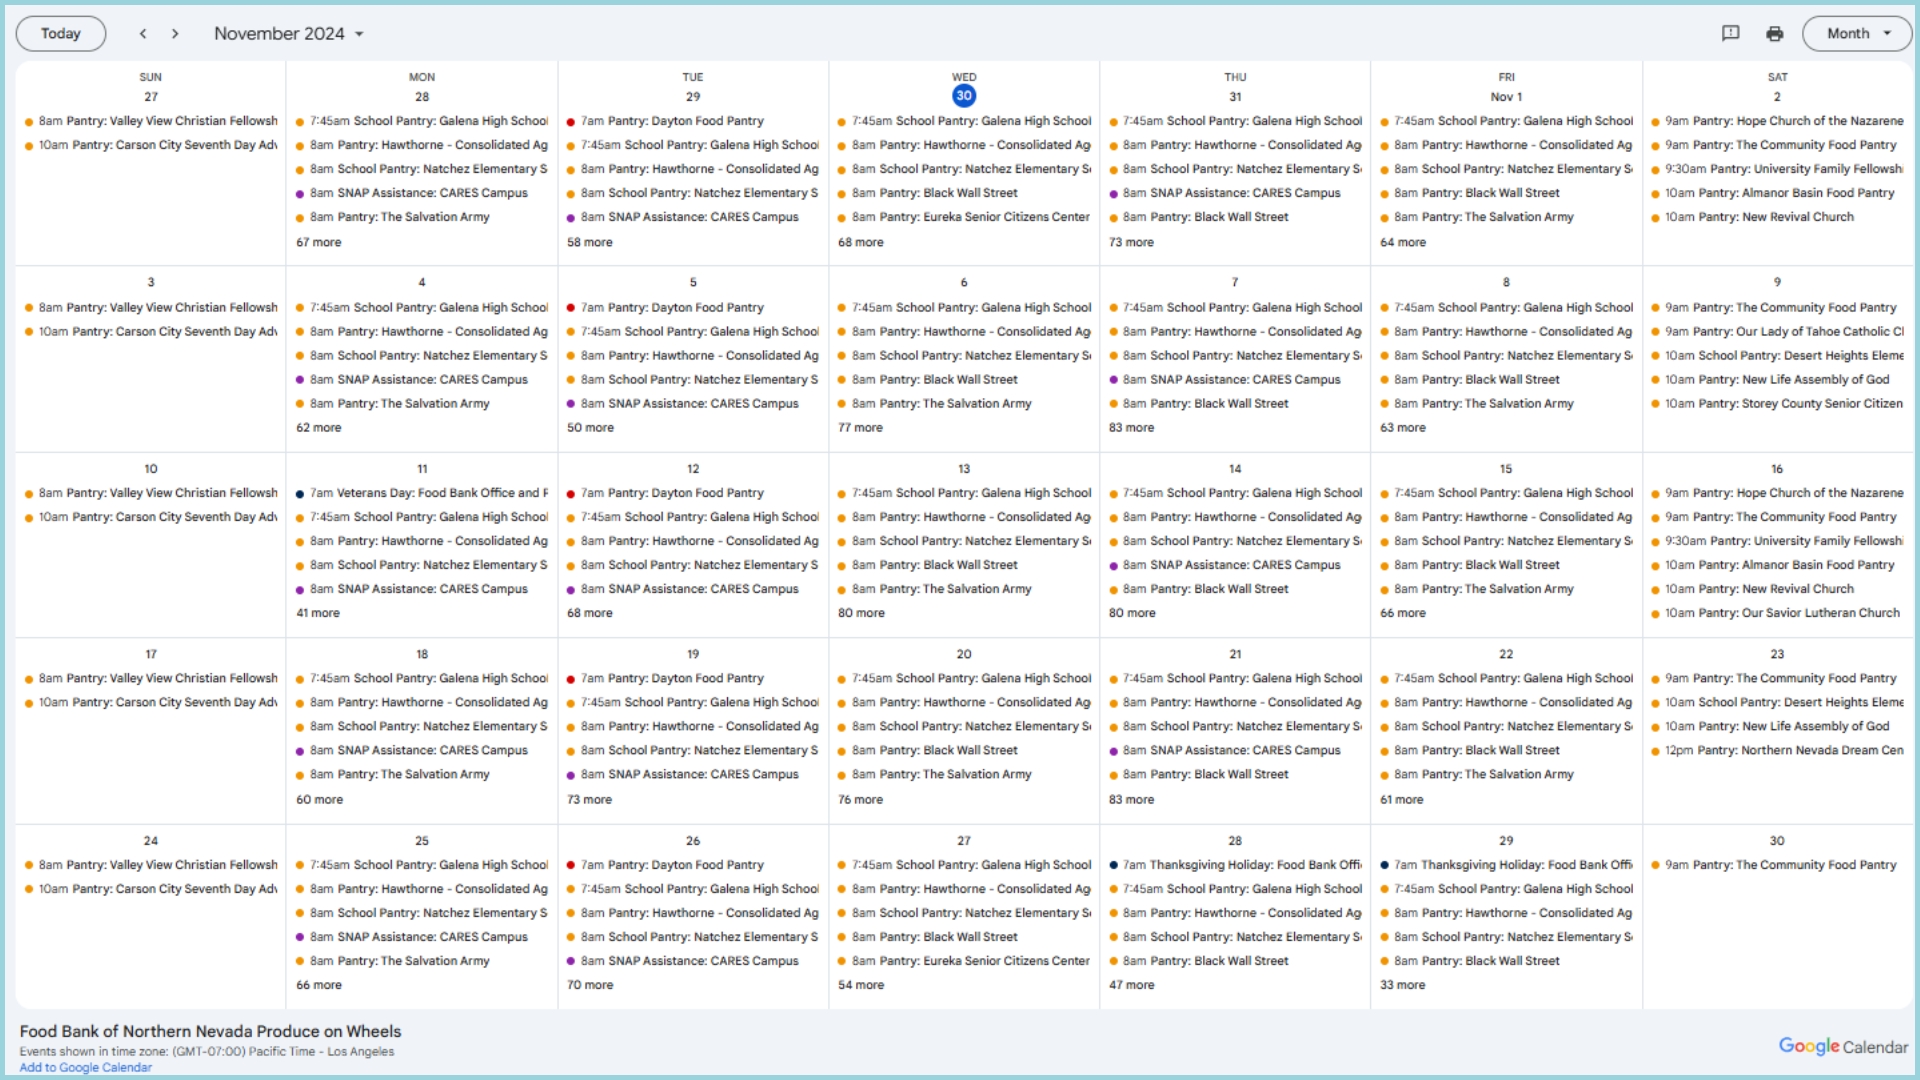The width and height of the screenshot is (1920, 1080).
Task: Show 66 more events on Nov 25
Action: (x=319, y=985)
